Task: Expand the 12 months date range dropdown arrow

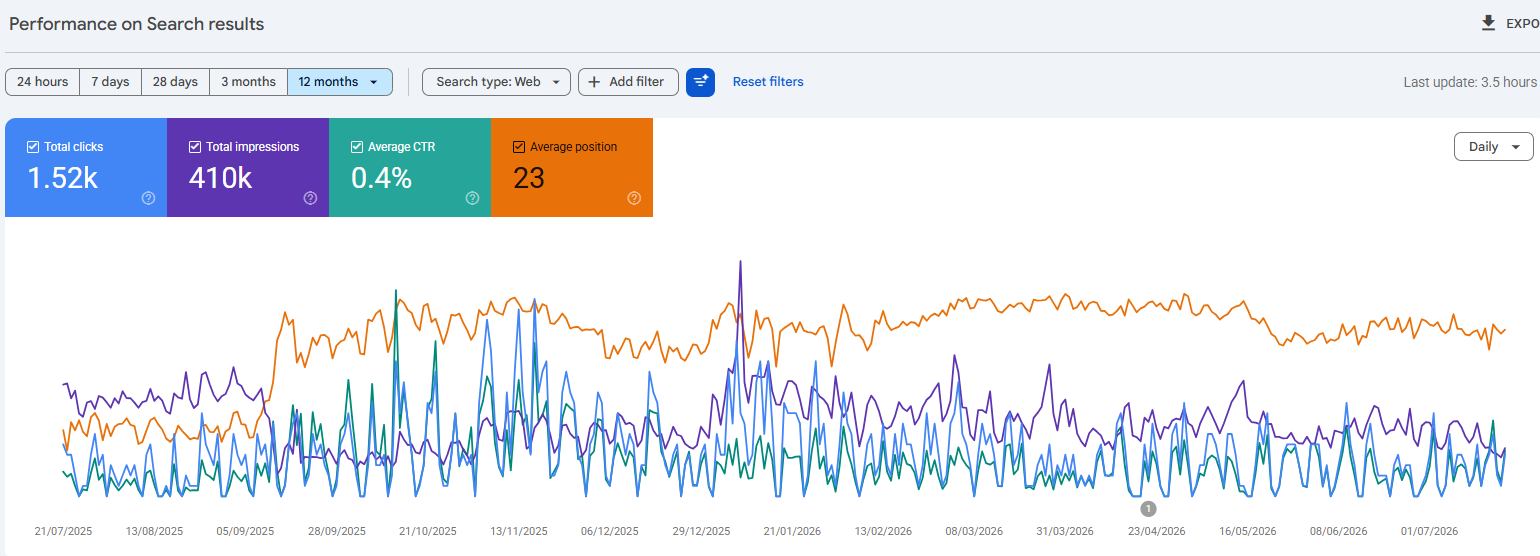Action: (374, 82)
